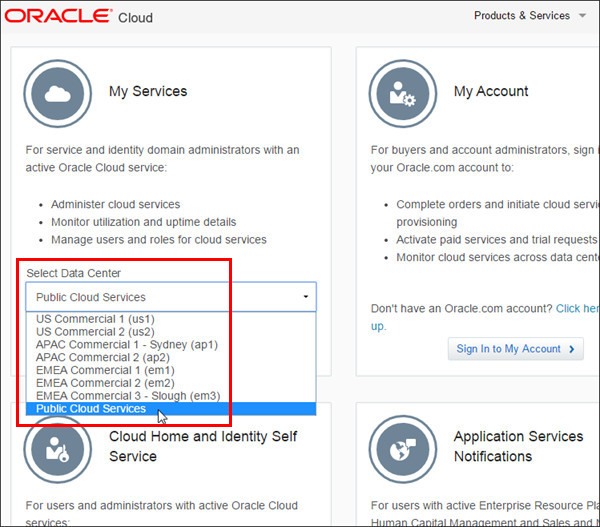This screenshot has width=600, height=527.
Task: Click the My Account user-gear icon
Action: 403,93
